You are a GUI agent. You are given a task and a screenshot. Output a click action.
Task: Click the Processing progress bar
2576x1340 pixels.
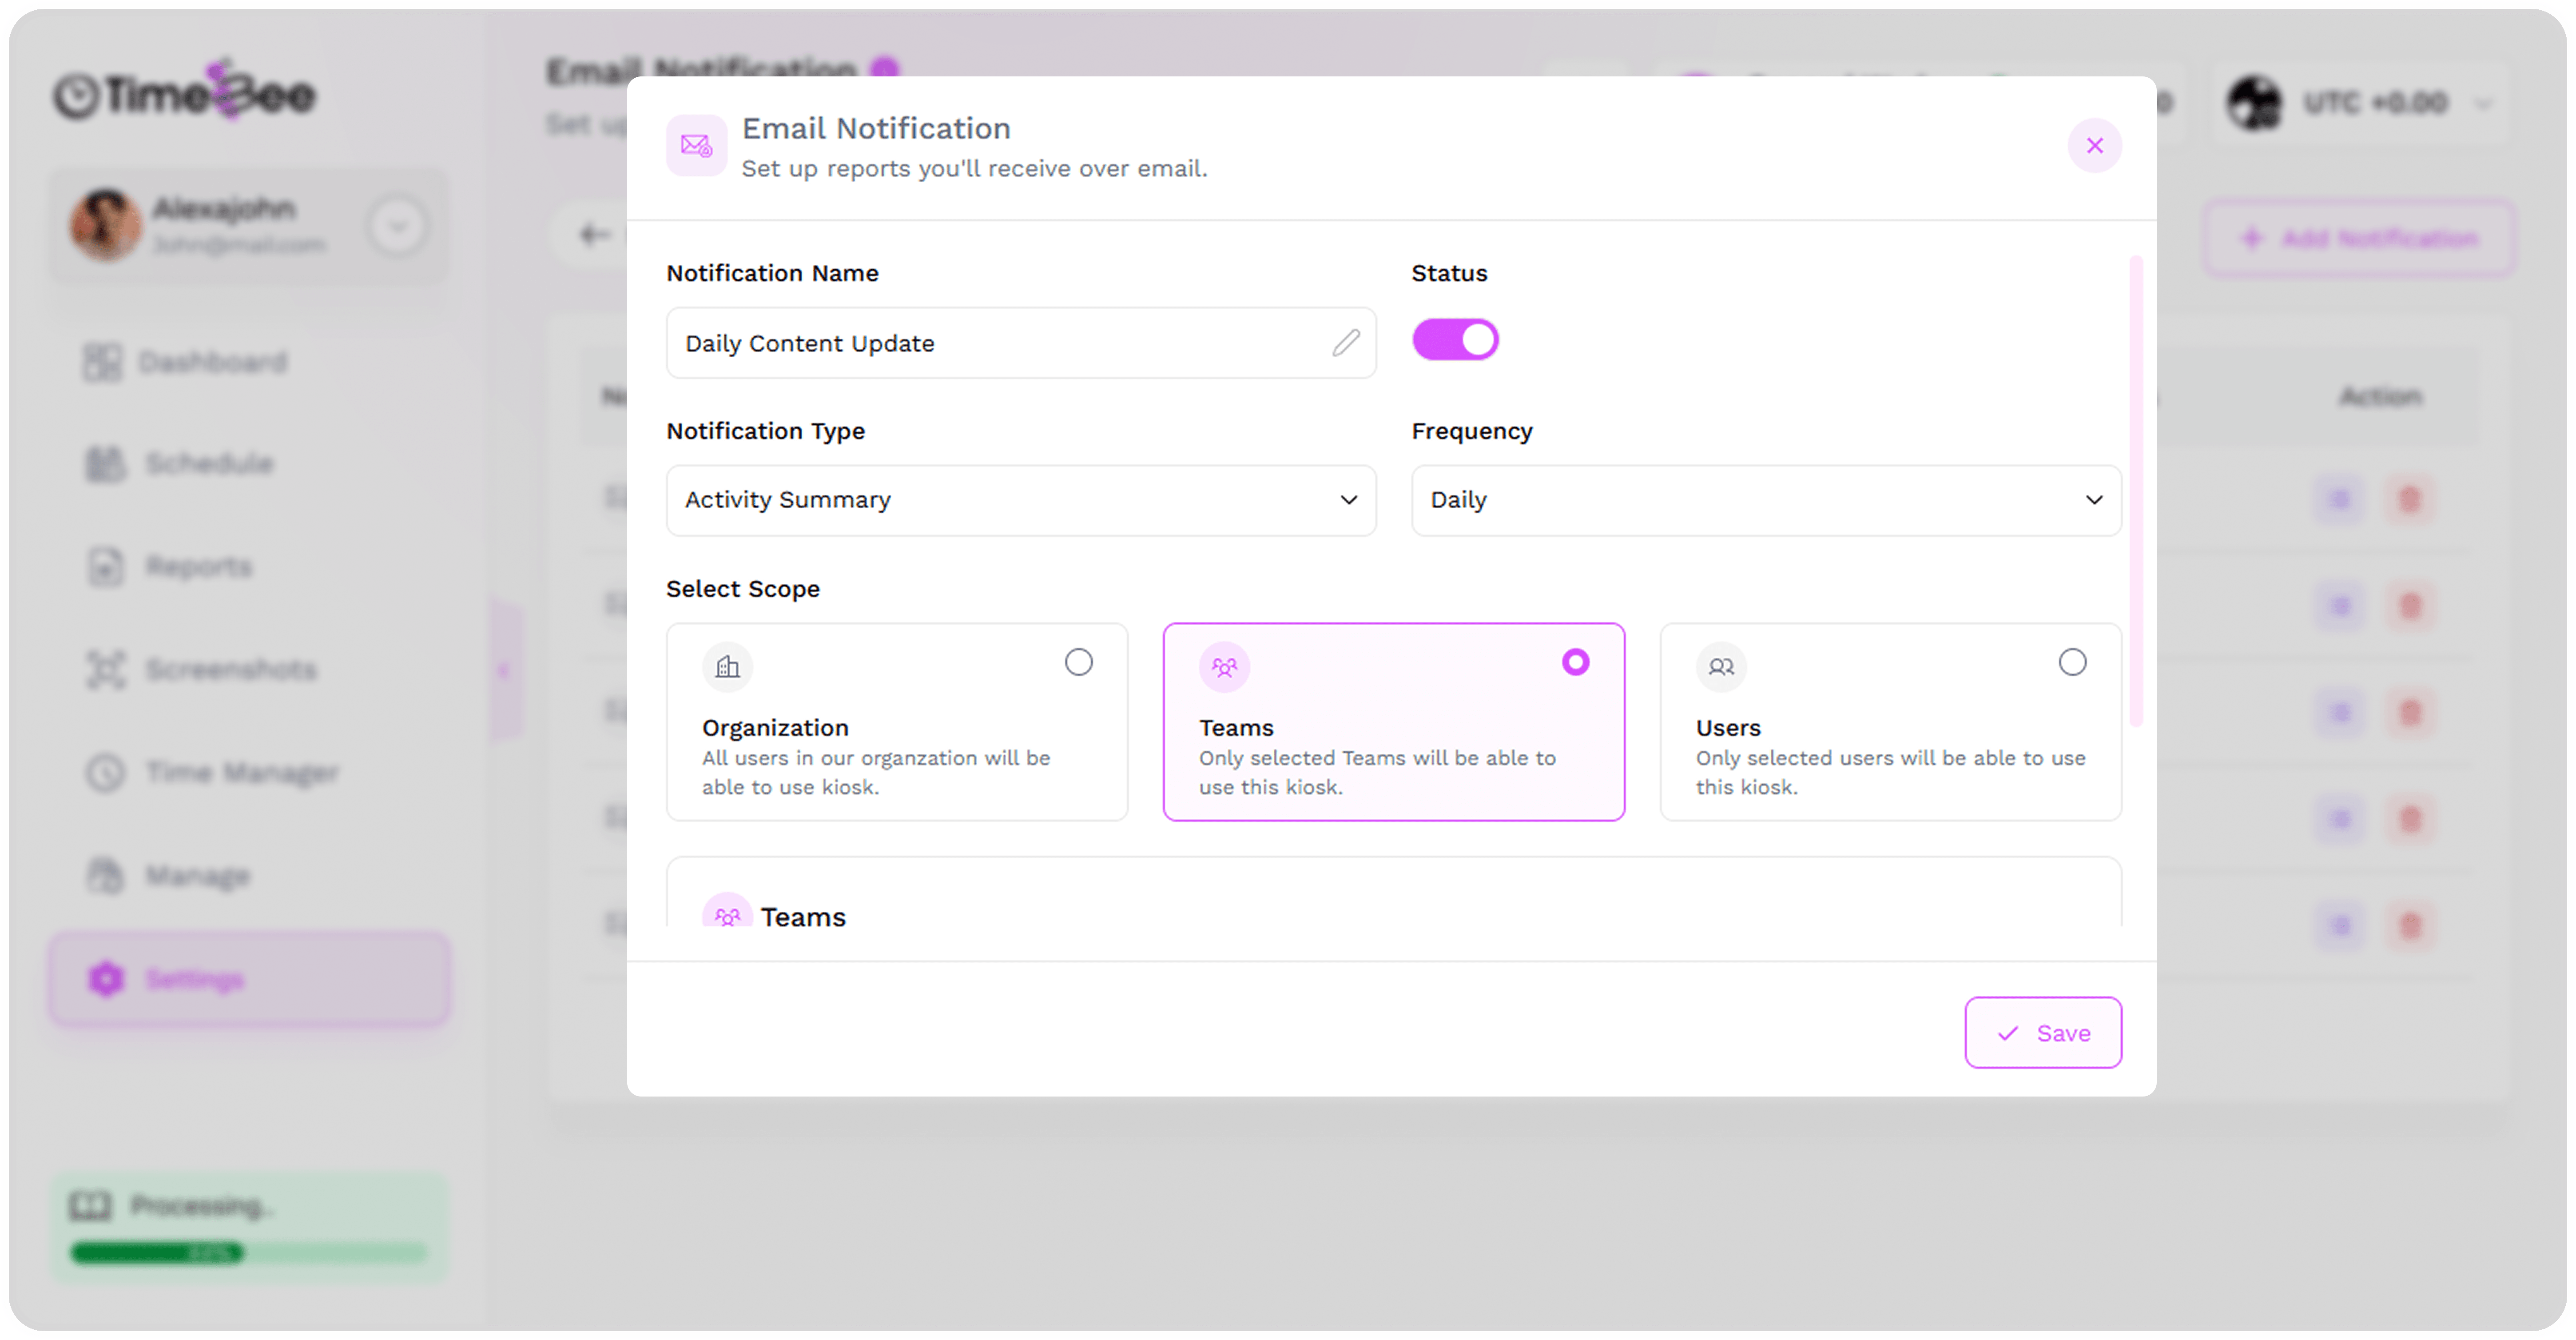point(249,1252)
